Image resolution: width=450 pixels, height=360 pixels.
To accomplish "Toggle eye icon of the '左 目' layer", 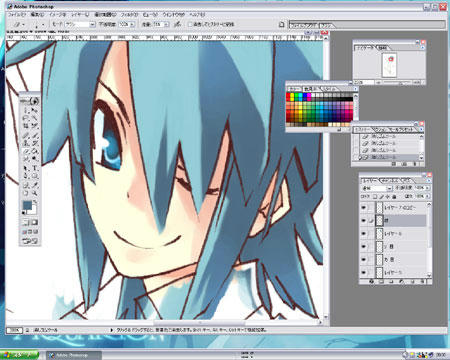I will click(x=364, y=247).
